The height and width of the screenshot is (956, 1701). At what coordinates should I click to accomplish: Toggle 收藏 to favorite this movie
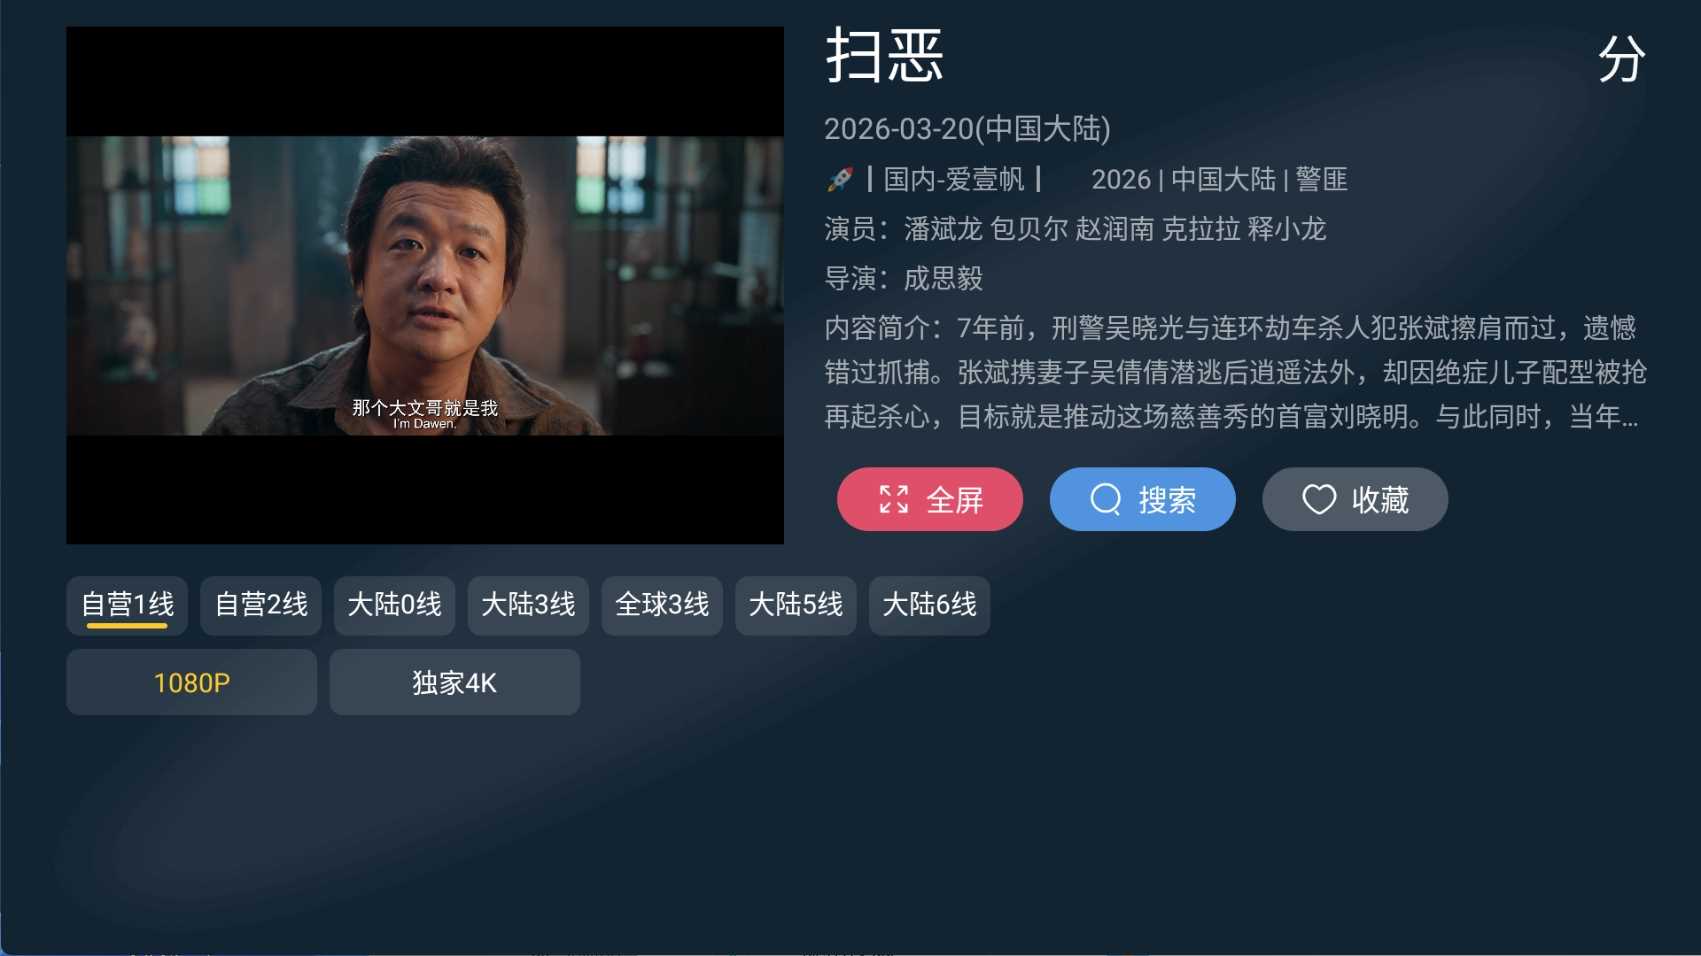tap(1355, 499)
